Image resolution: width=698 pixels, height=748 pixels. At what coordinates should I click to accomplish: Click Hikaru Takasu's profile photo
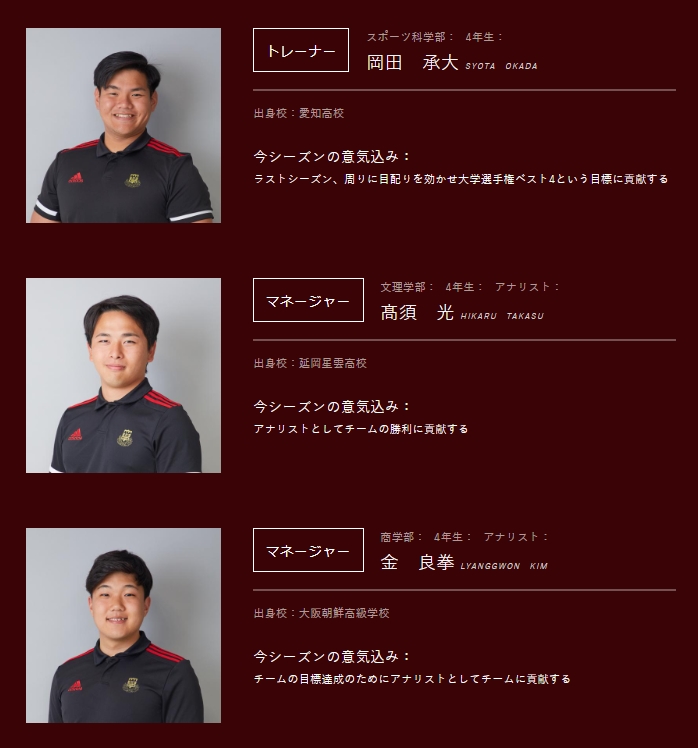123,375
